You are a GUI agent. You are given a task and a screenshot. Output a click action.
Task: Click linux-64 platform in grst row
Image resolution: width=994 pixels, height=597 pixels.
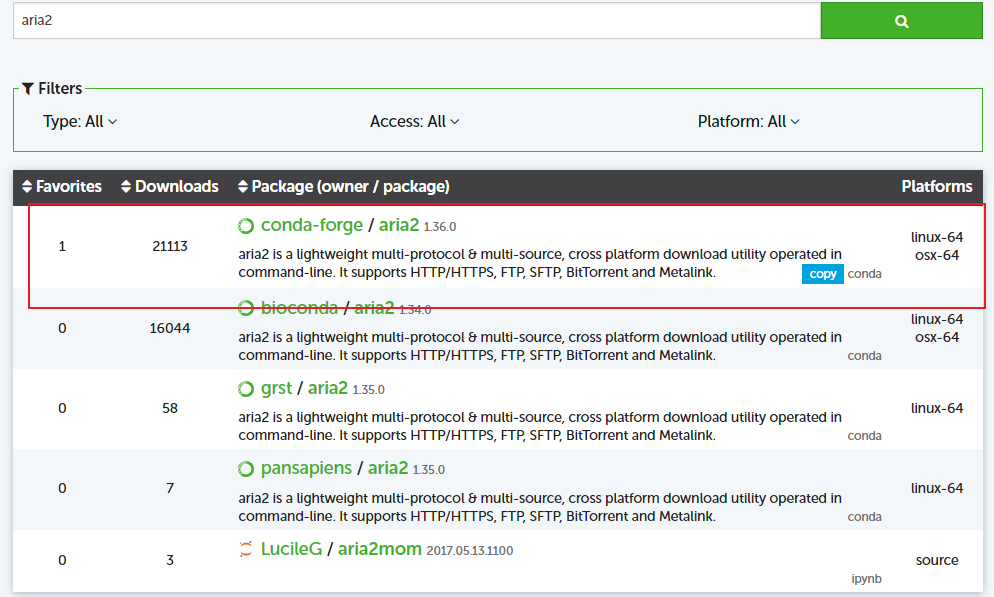click(937, 408)
